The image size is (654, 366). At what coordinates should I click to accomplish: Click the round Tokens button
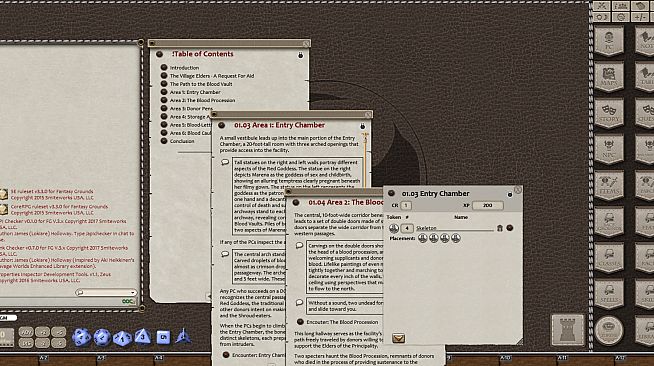[x=609, y=331]
